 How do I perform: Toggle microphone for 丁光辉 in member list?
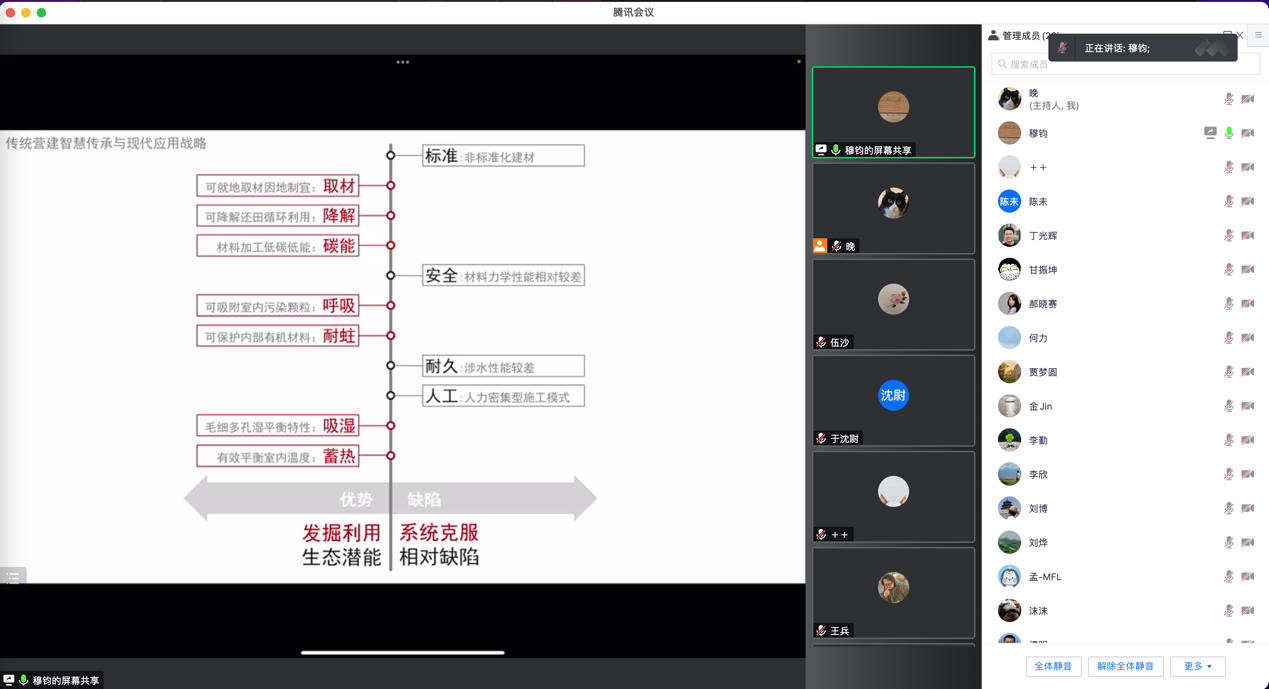point(1229,236)
